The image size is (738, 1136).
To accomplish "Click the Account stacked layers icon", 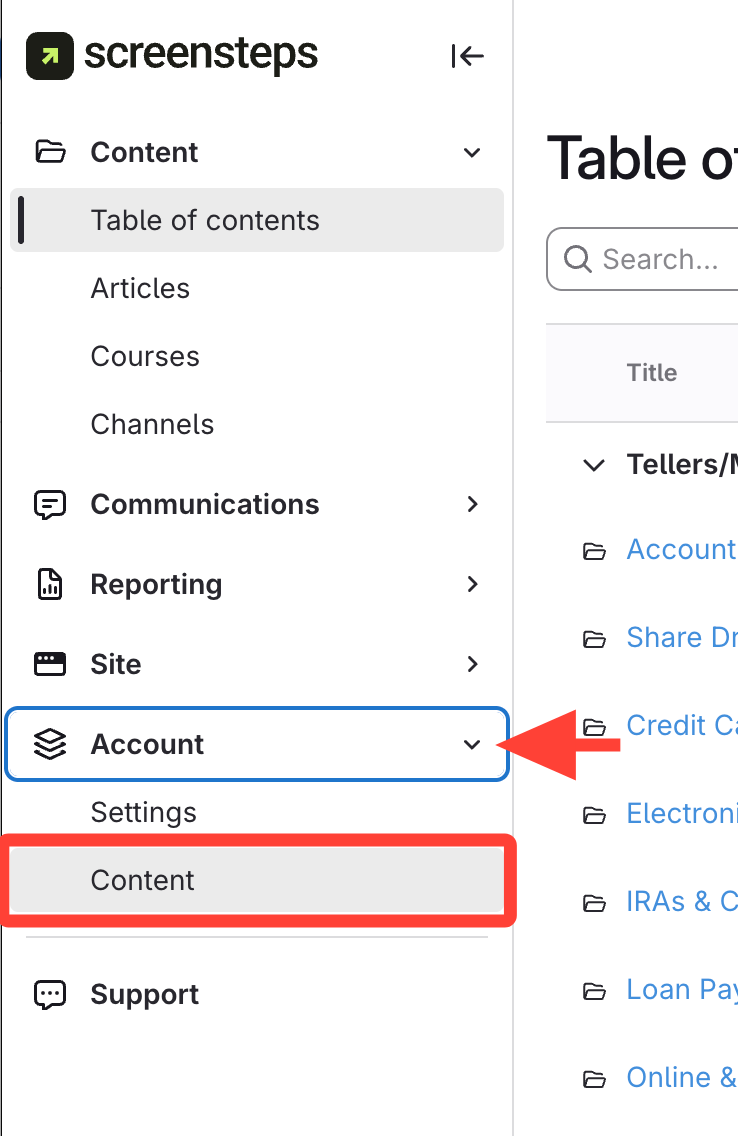I will click(50, 744).
